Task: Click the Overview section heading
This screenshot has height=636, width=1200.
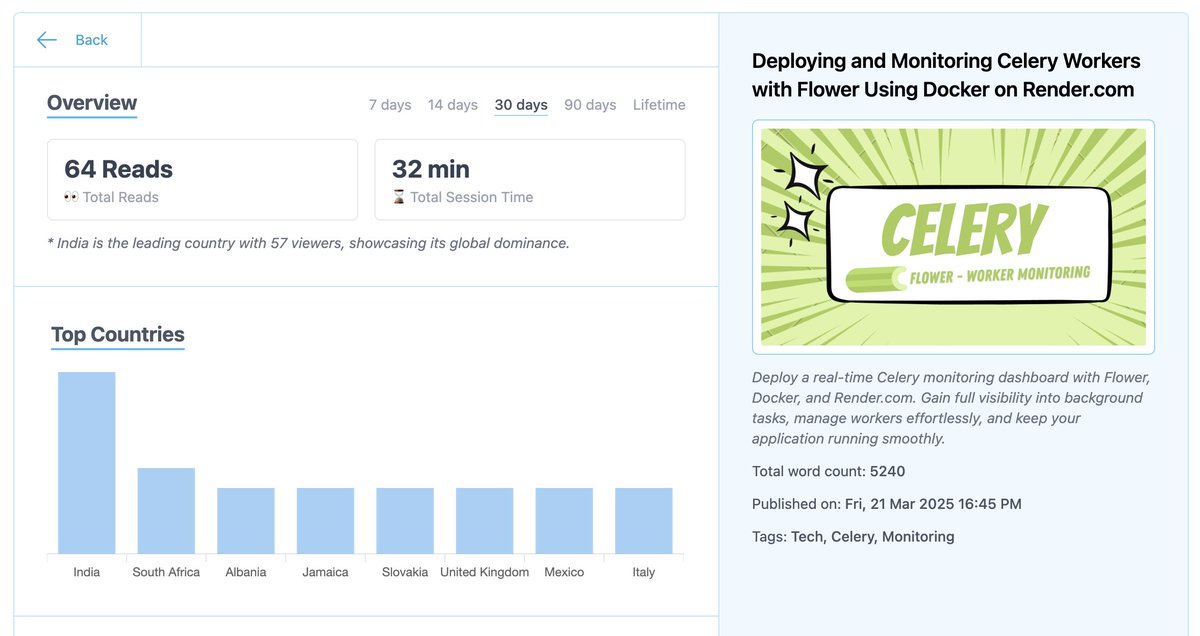Action: [92, 102]
